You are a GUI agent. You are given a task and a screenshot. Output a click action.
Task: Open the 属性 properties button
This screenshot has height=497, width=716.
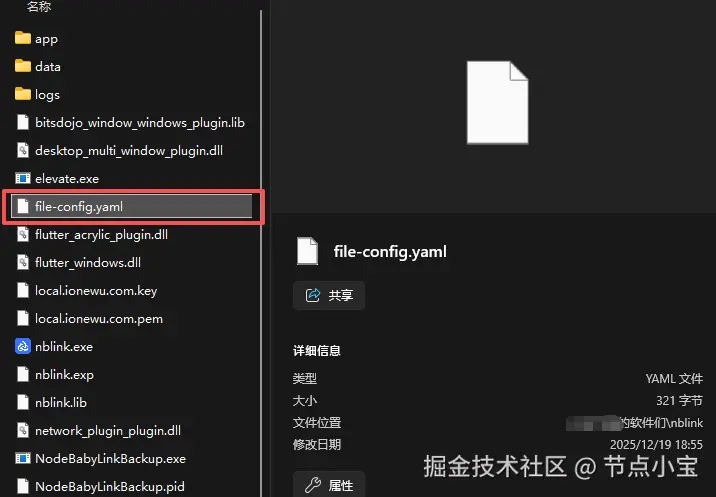(329, 484)
